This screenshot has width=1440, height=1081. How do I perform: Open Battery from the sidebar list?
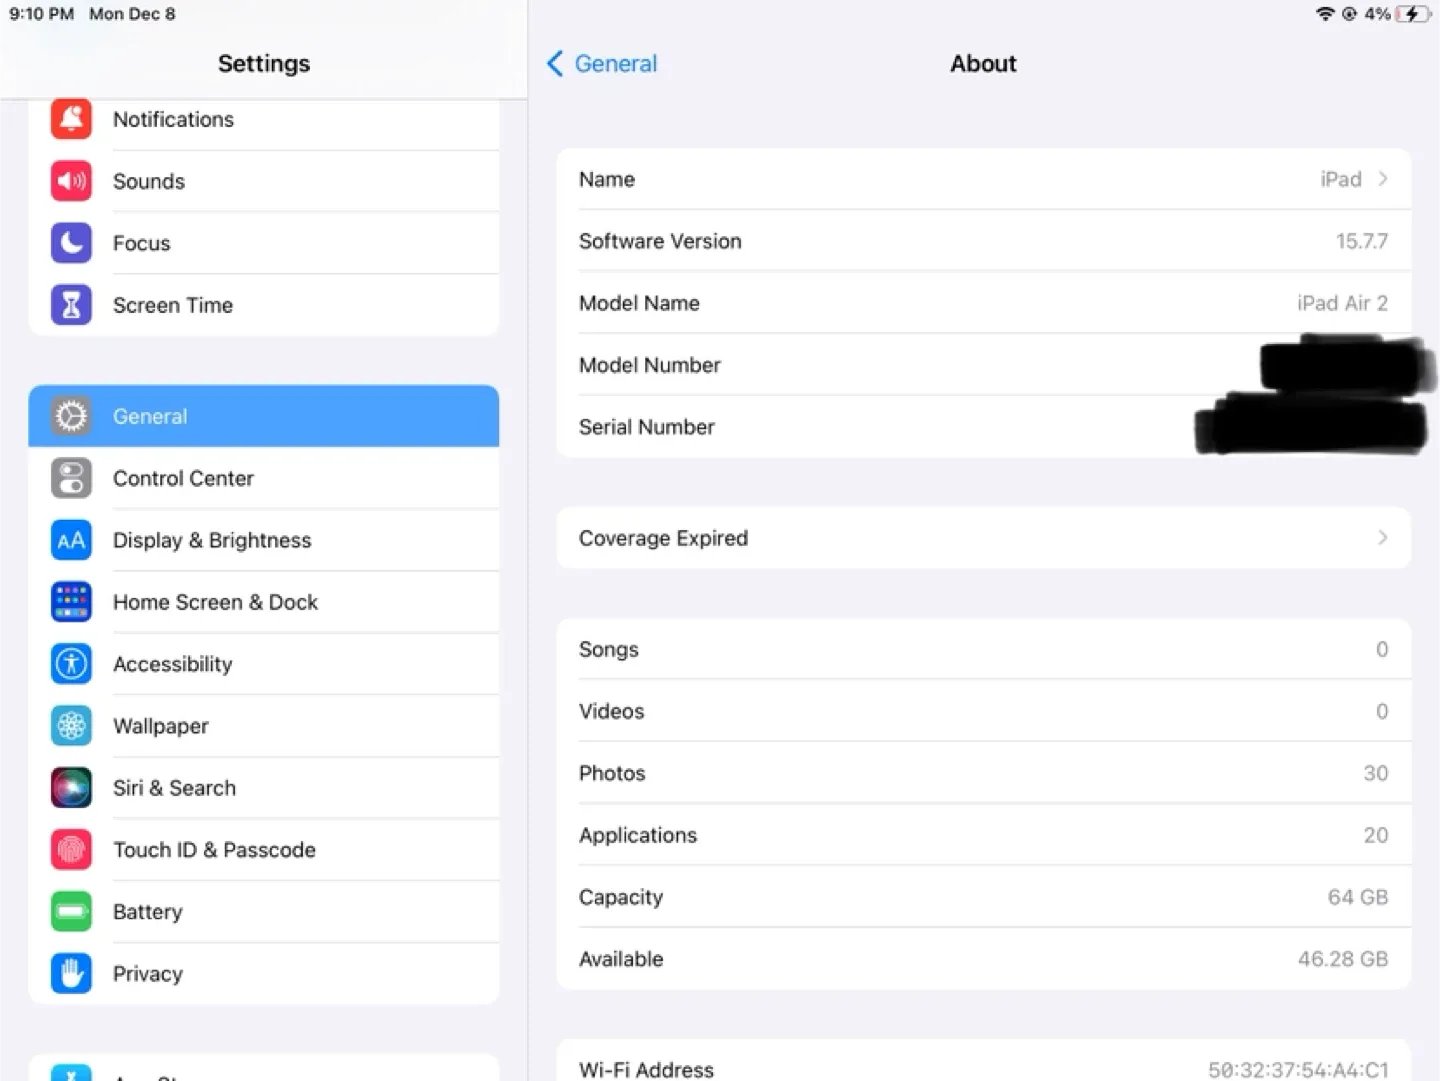tap(263, 911)
